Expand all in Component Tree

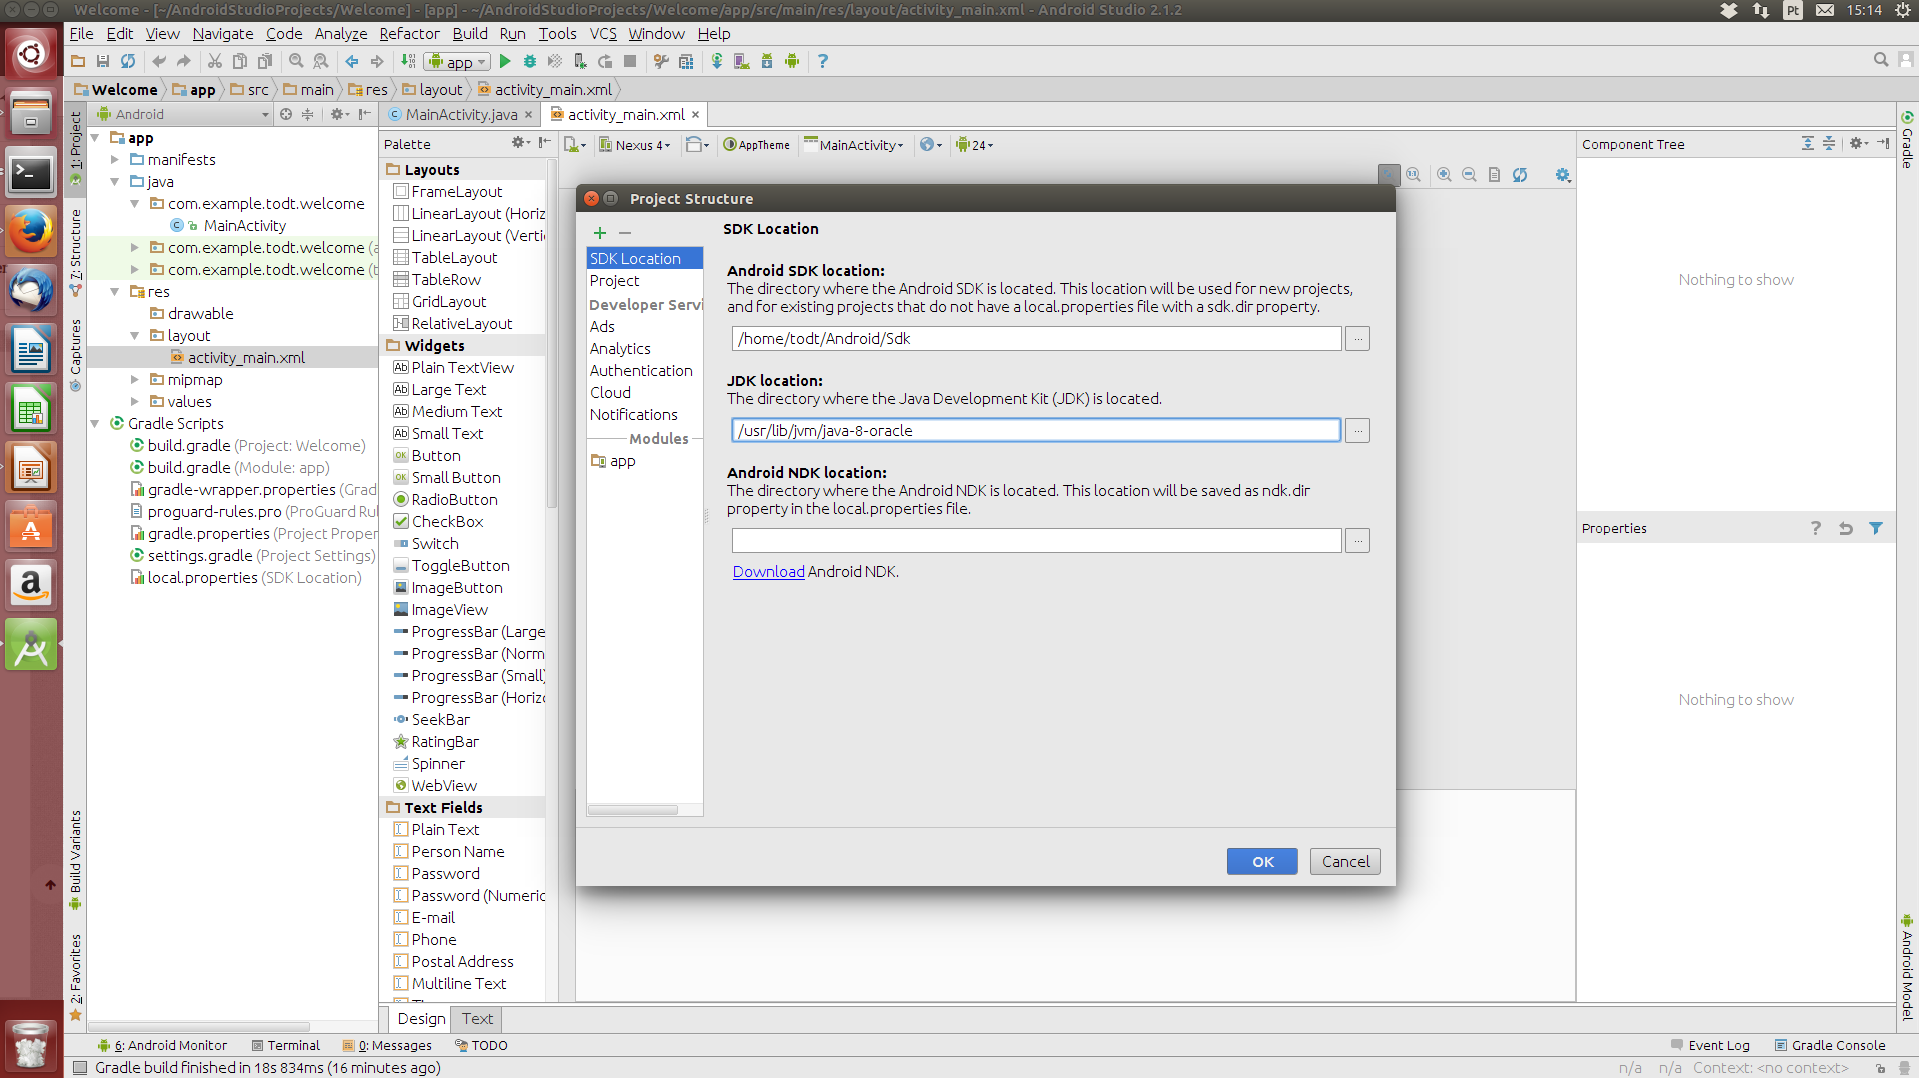coord(1808,144)
